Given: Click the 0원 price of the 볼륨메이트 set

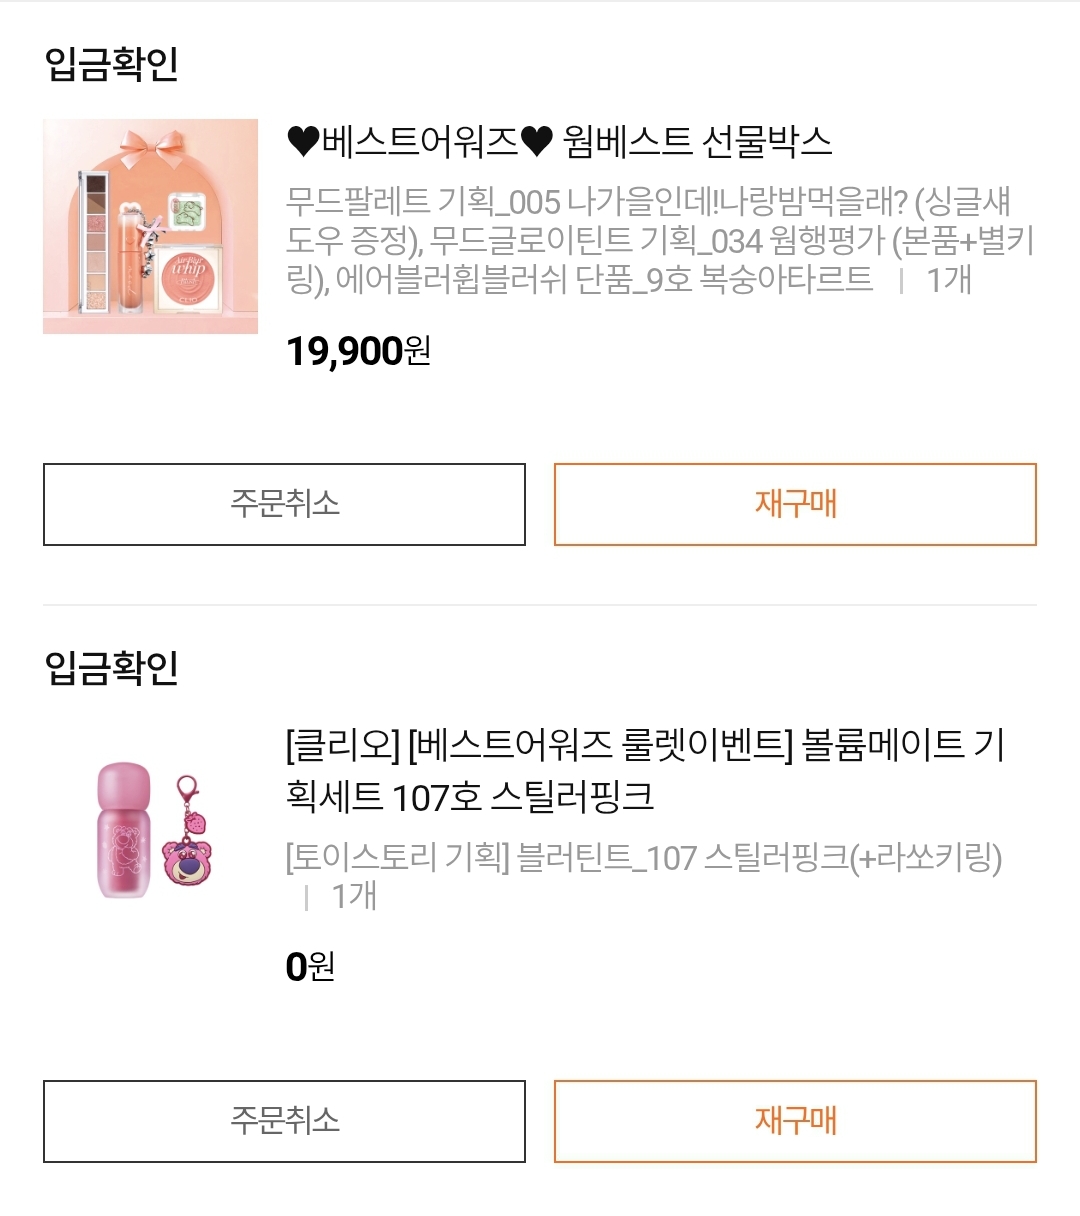Looking at the screenshot, I should tap(310, 967).
